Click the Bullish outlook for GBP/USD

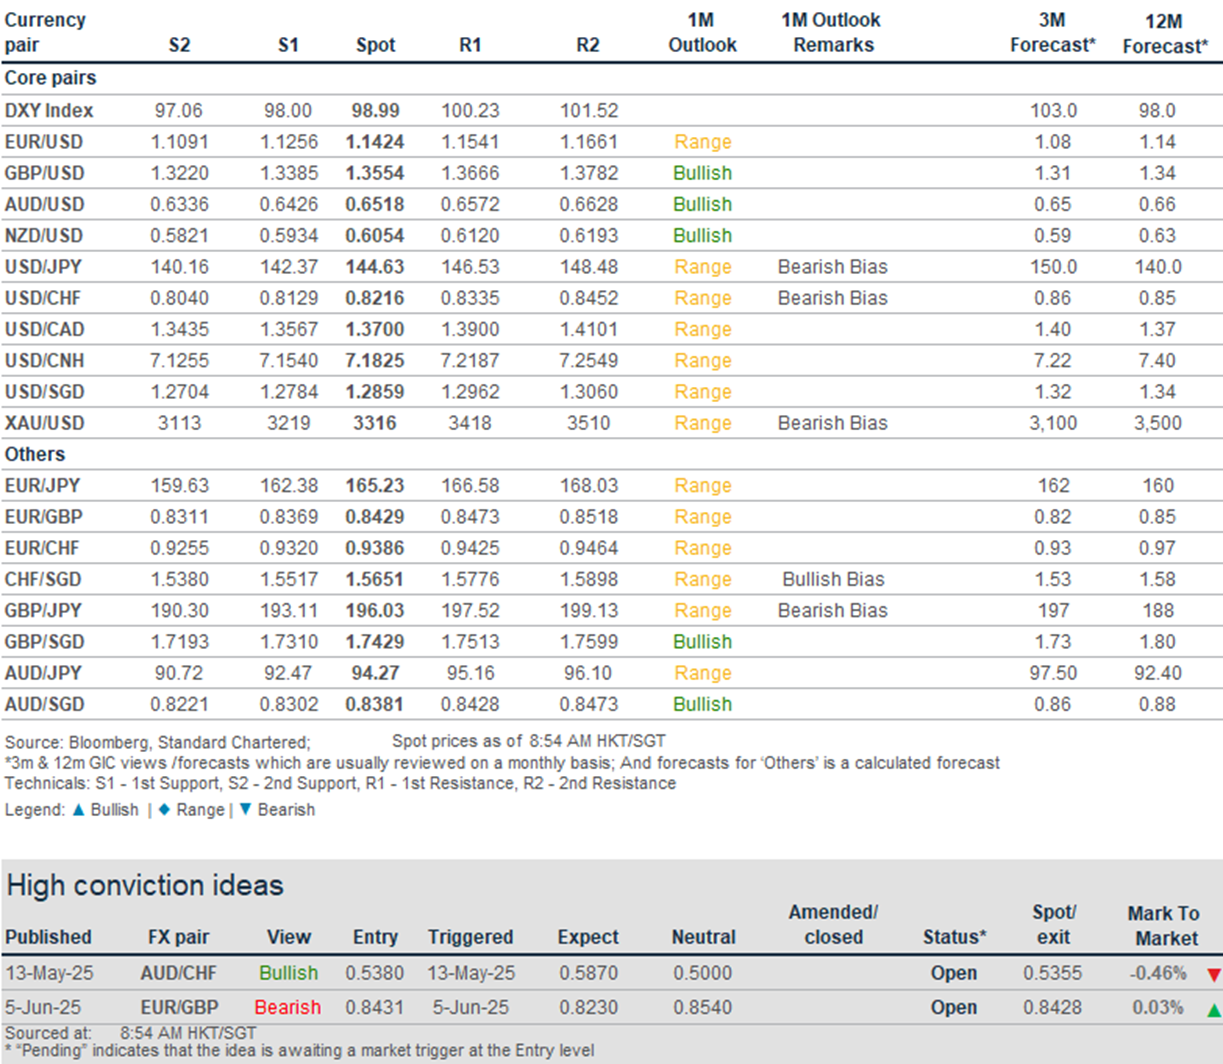(x=702, y=173)
